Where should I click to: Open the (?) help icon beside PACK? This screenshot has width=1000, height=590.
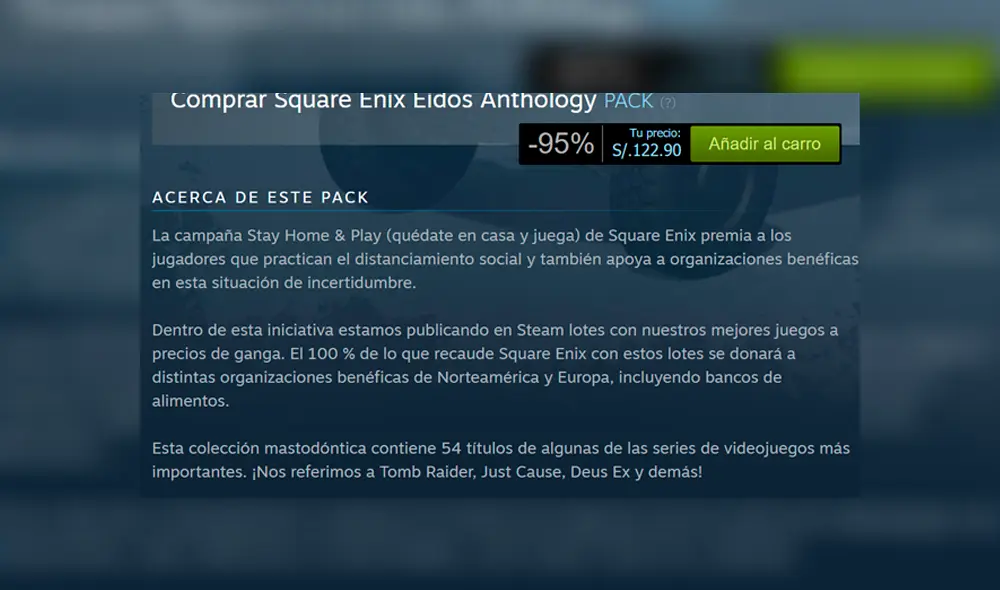(668, 103)
